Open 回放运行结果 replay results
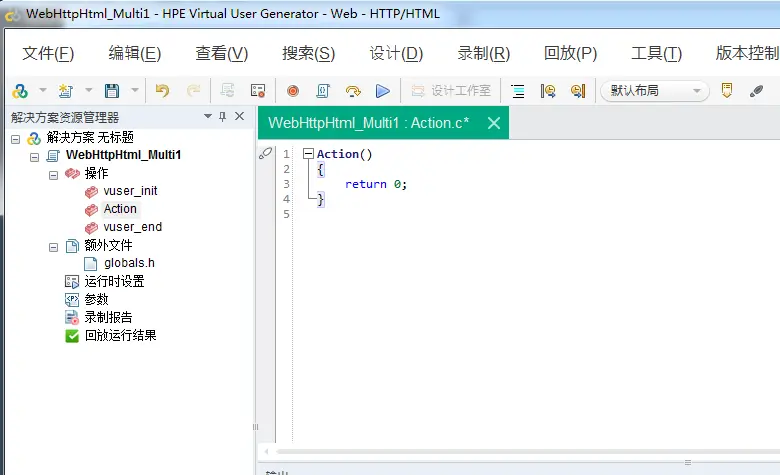Viewport: 780px width, 475px height. (120, 336)
